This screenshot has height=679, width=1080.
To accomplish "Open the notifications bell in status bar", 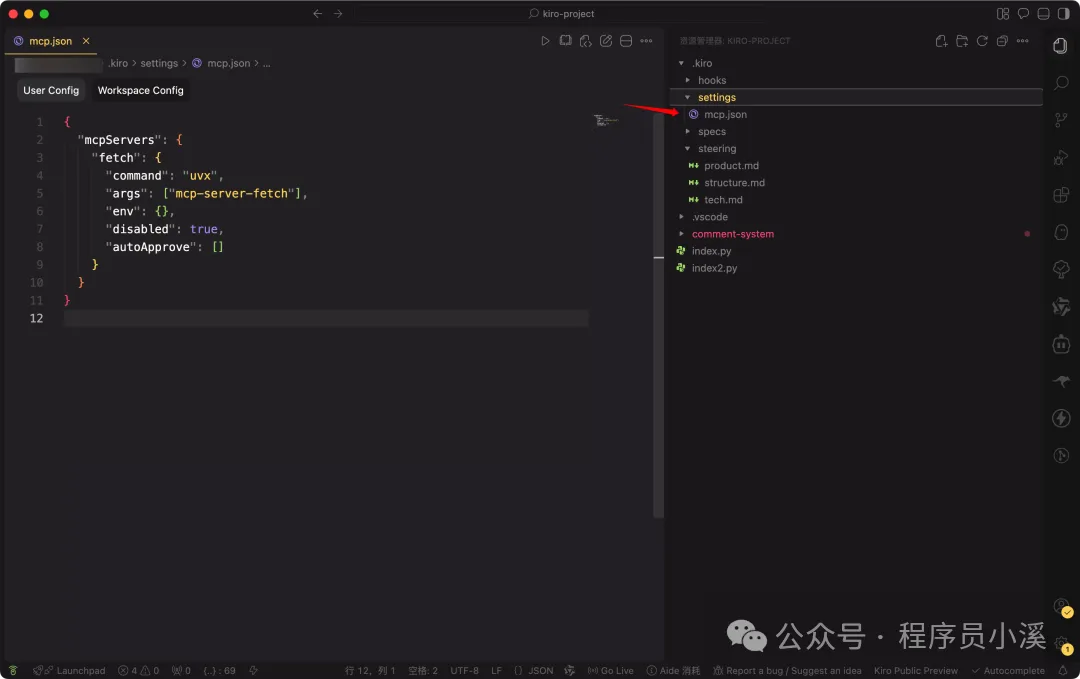I will point(1063,670).
